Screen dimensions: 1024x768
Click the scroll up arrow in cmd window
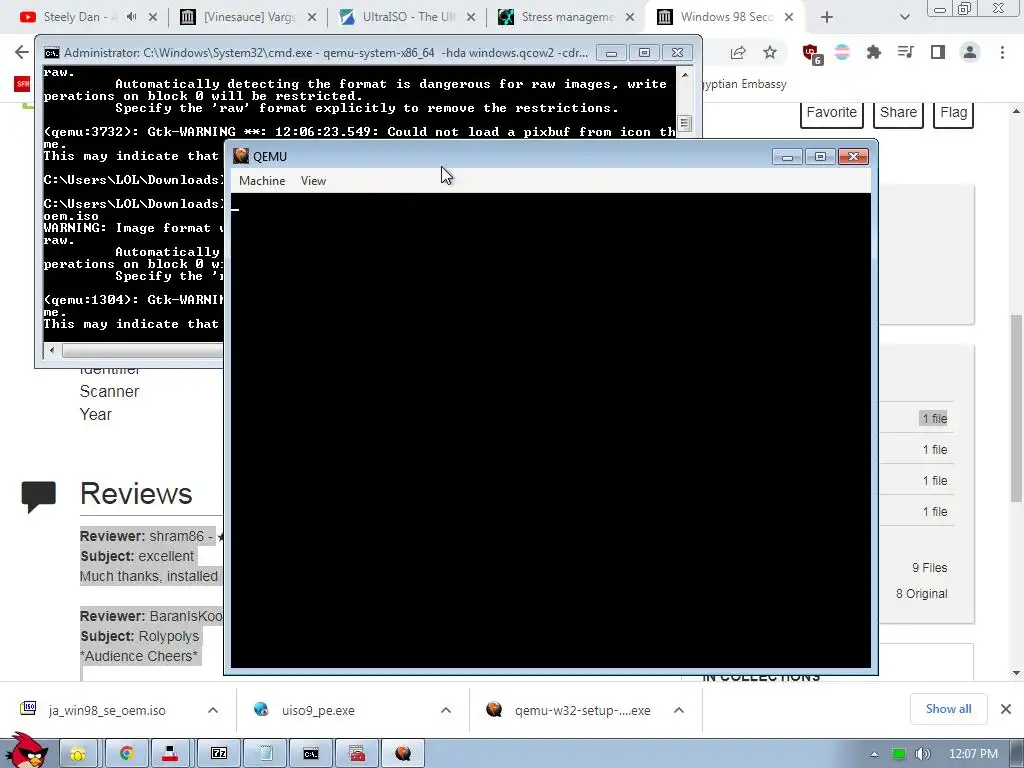pyautogui.click(x=684, y=75)
